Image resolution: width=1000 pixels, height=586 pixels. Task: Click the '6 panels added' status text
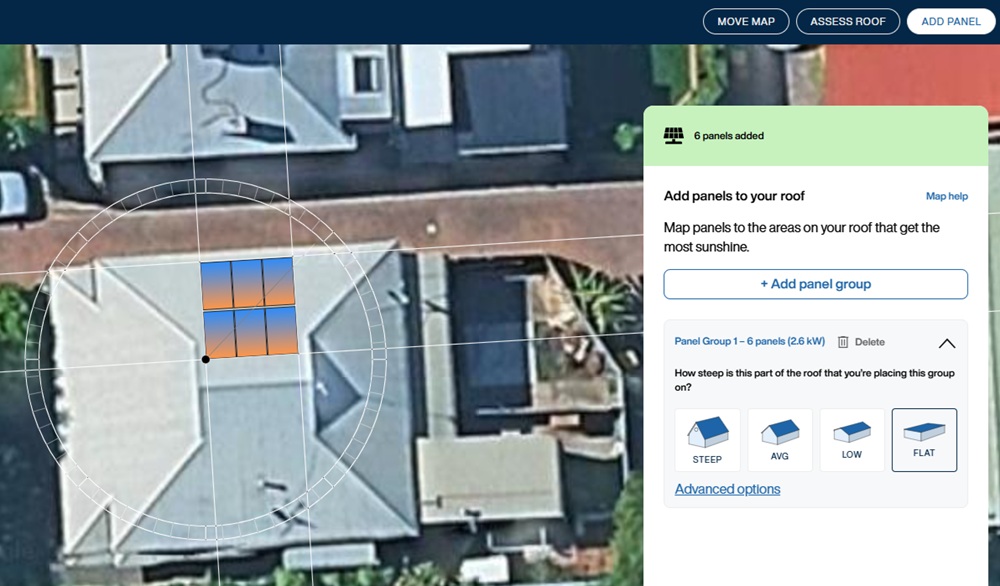click(x=729, y=136)
